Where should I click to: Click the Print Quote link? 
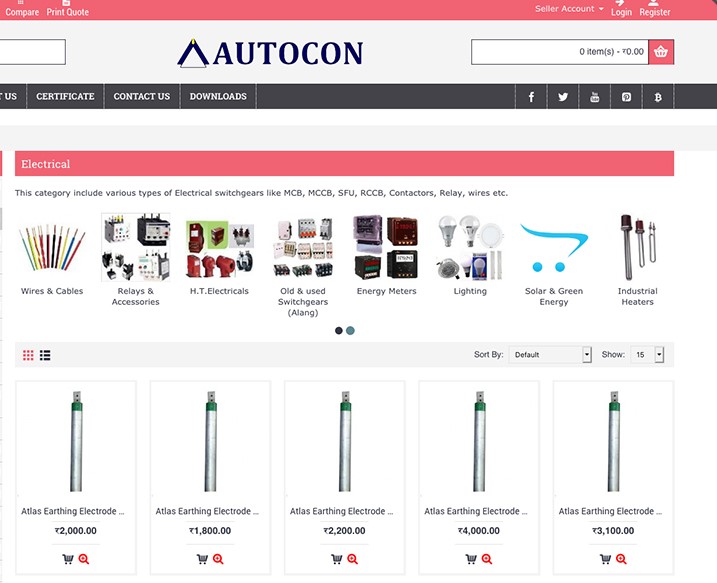coord(68,9)
